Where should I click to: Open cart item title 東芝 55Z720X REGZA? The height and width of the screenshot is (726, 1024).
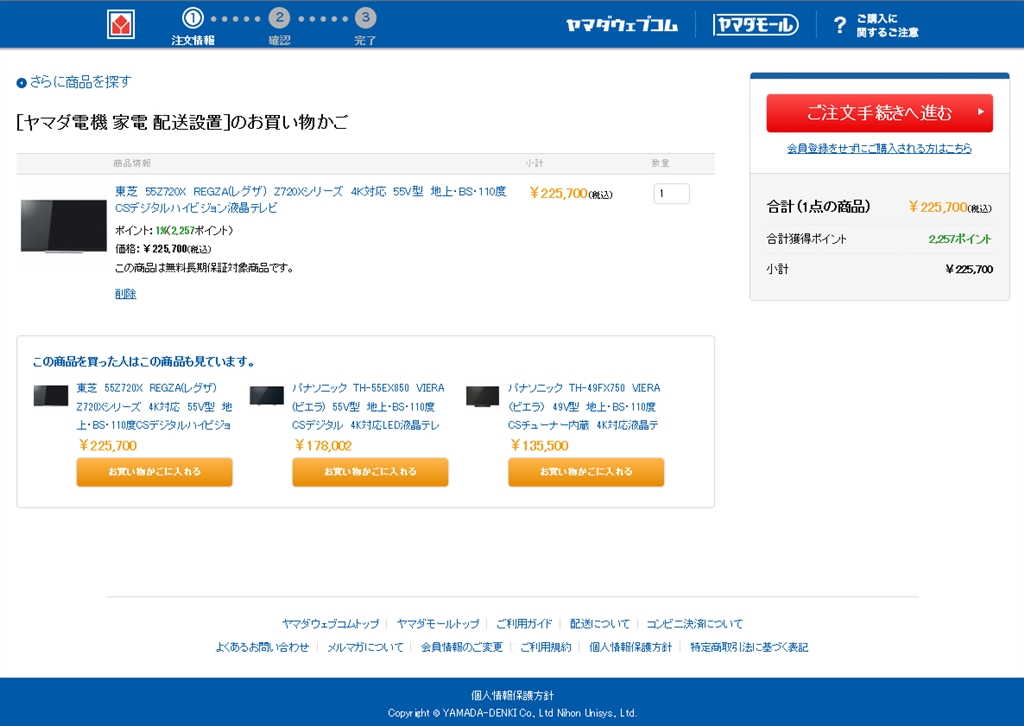[x=310, y=200]
